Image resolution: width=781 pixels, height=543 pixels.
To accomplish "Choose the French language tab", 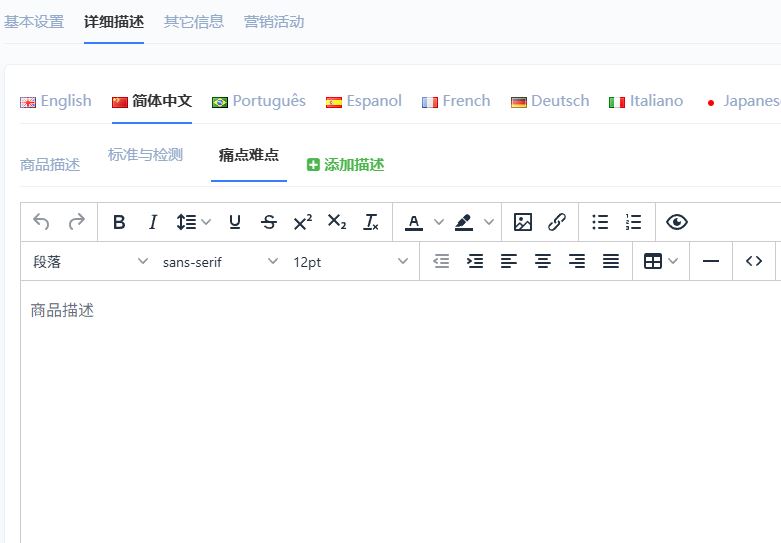I will 456,101.
